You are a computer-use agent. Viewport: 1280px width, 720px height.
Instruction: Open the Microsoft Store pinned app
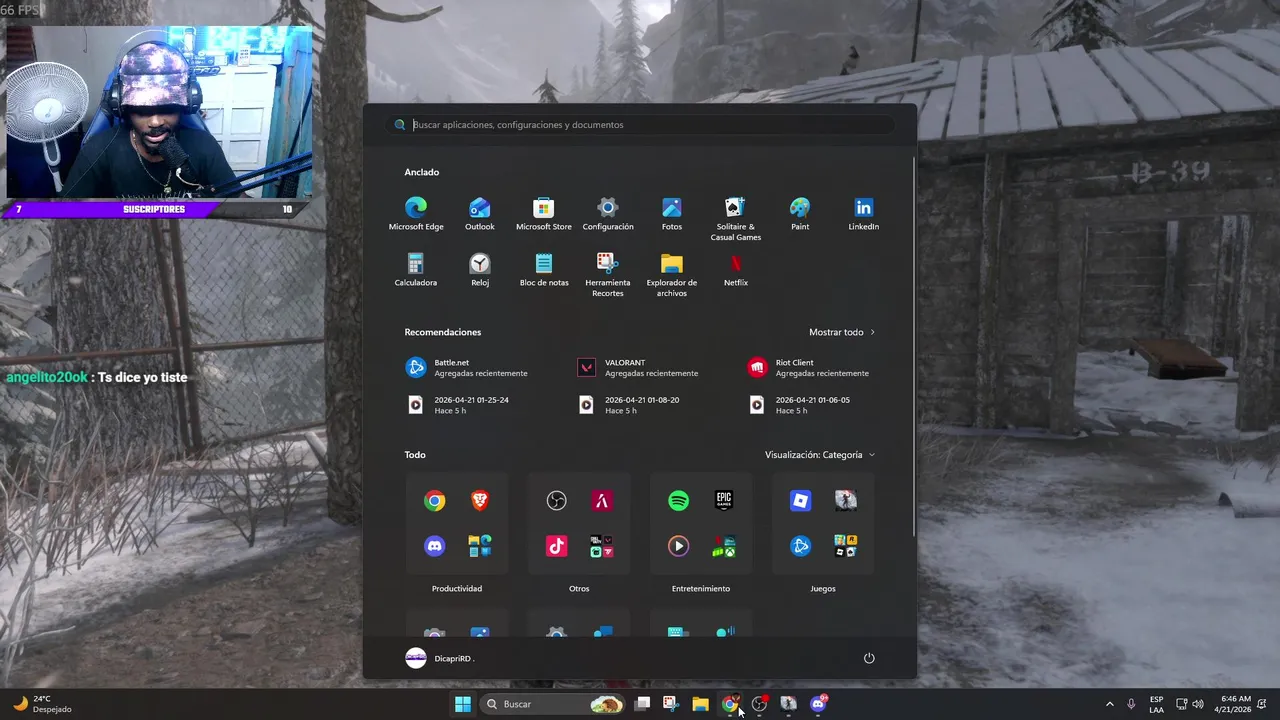pyautogui.click(x=544, y=214)
